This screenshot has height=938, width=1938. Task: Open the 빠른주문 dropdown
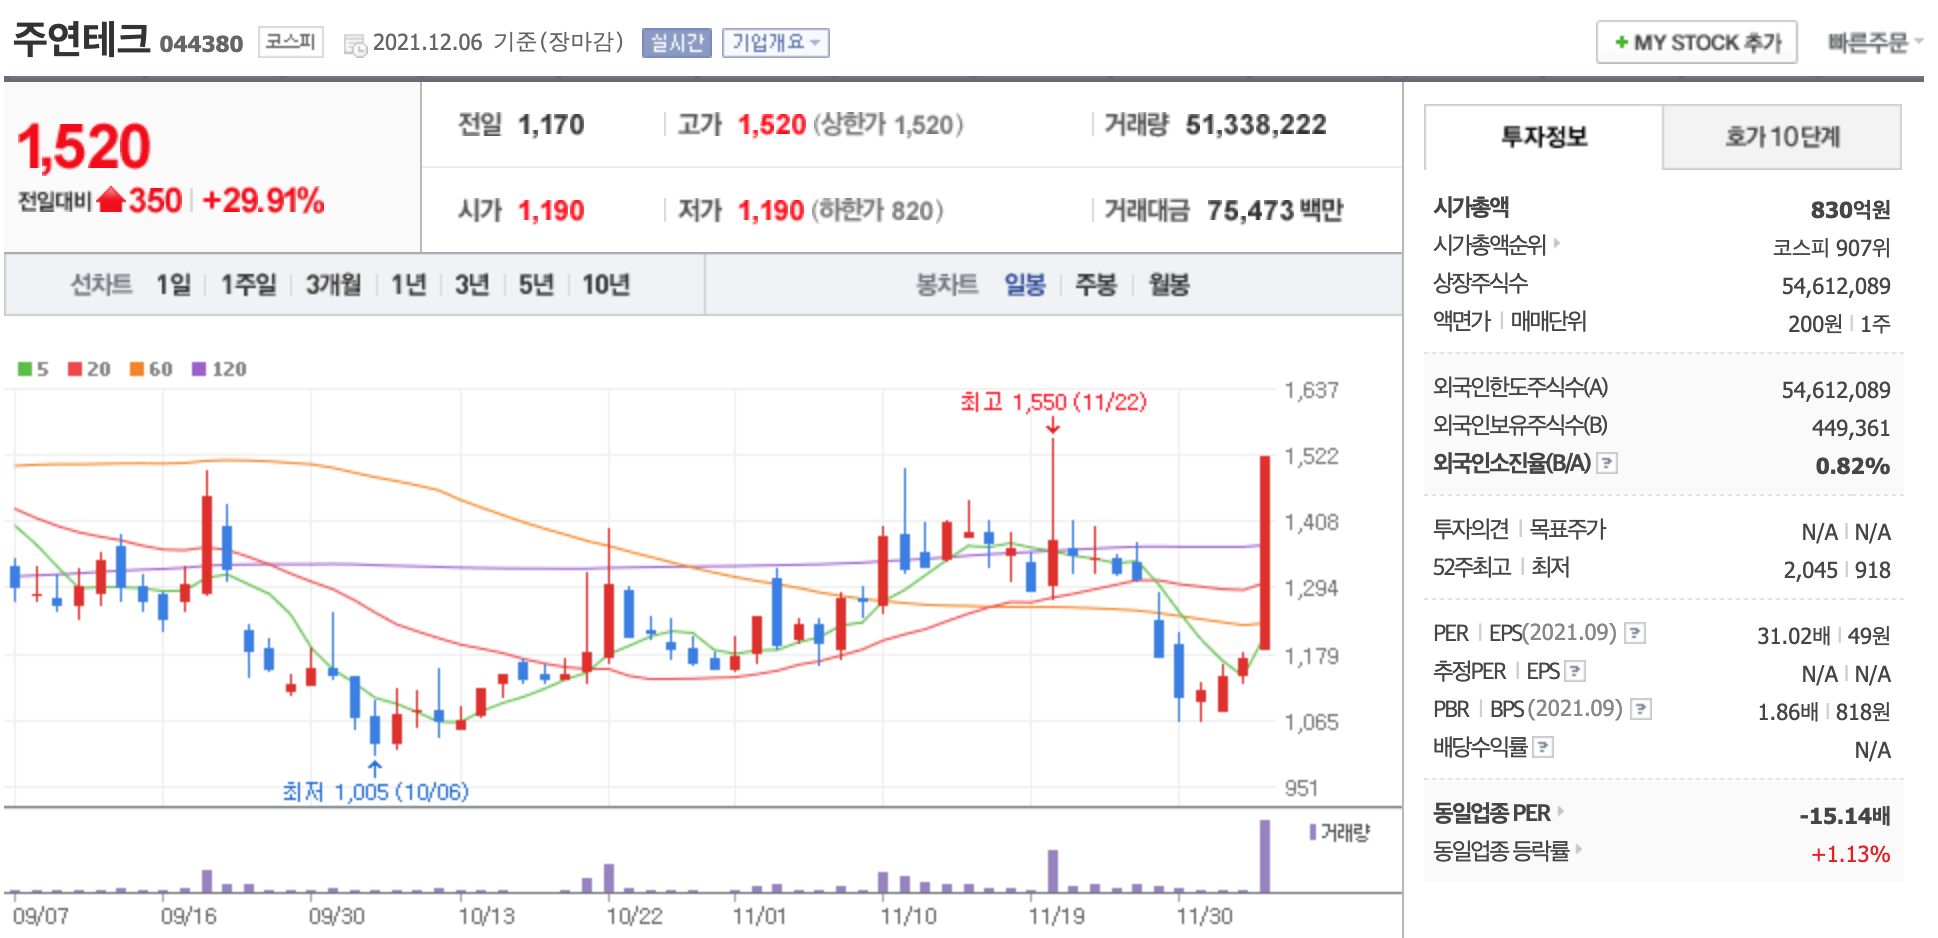[1875, 42]
